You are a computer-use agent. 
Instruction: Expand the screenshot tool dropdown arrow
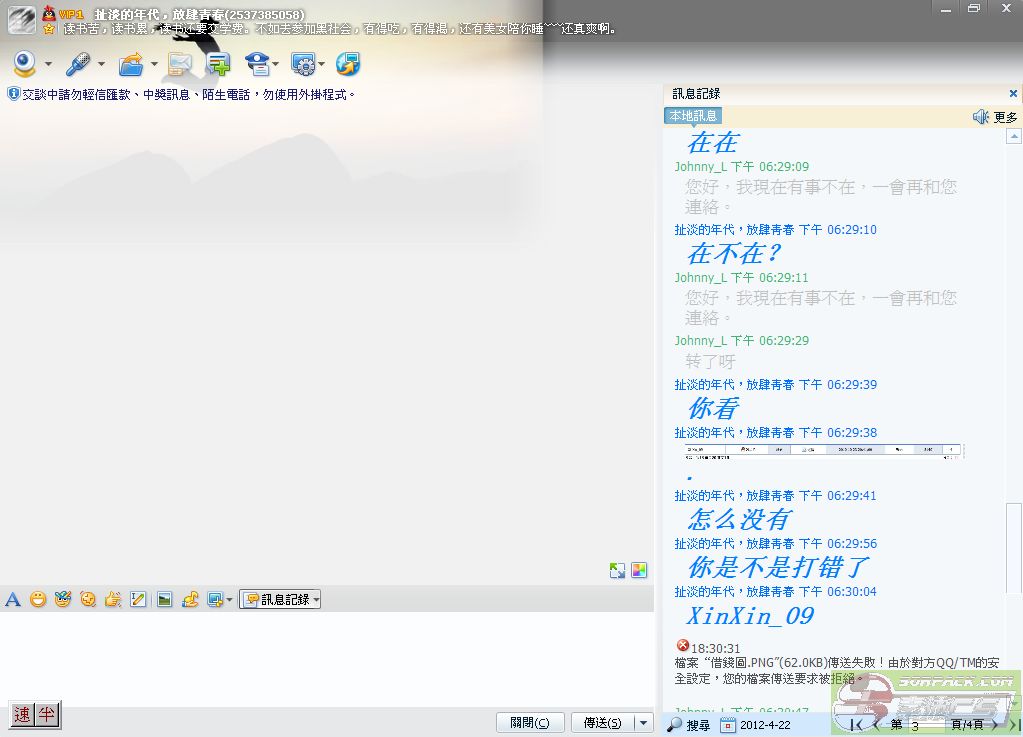tap(230, 600)
